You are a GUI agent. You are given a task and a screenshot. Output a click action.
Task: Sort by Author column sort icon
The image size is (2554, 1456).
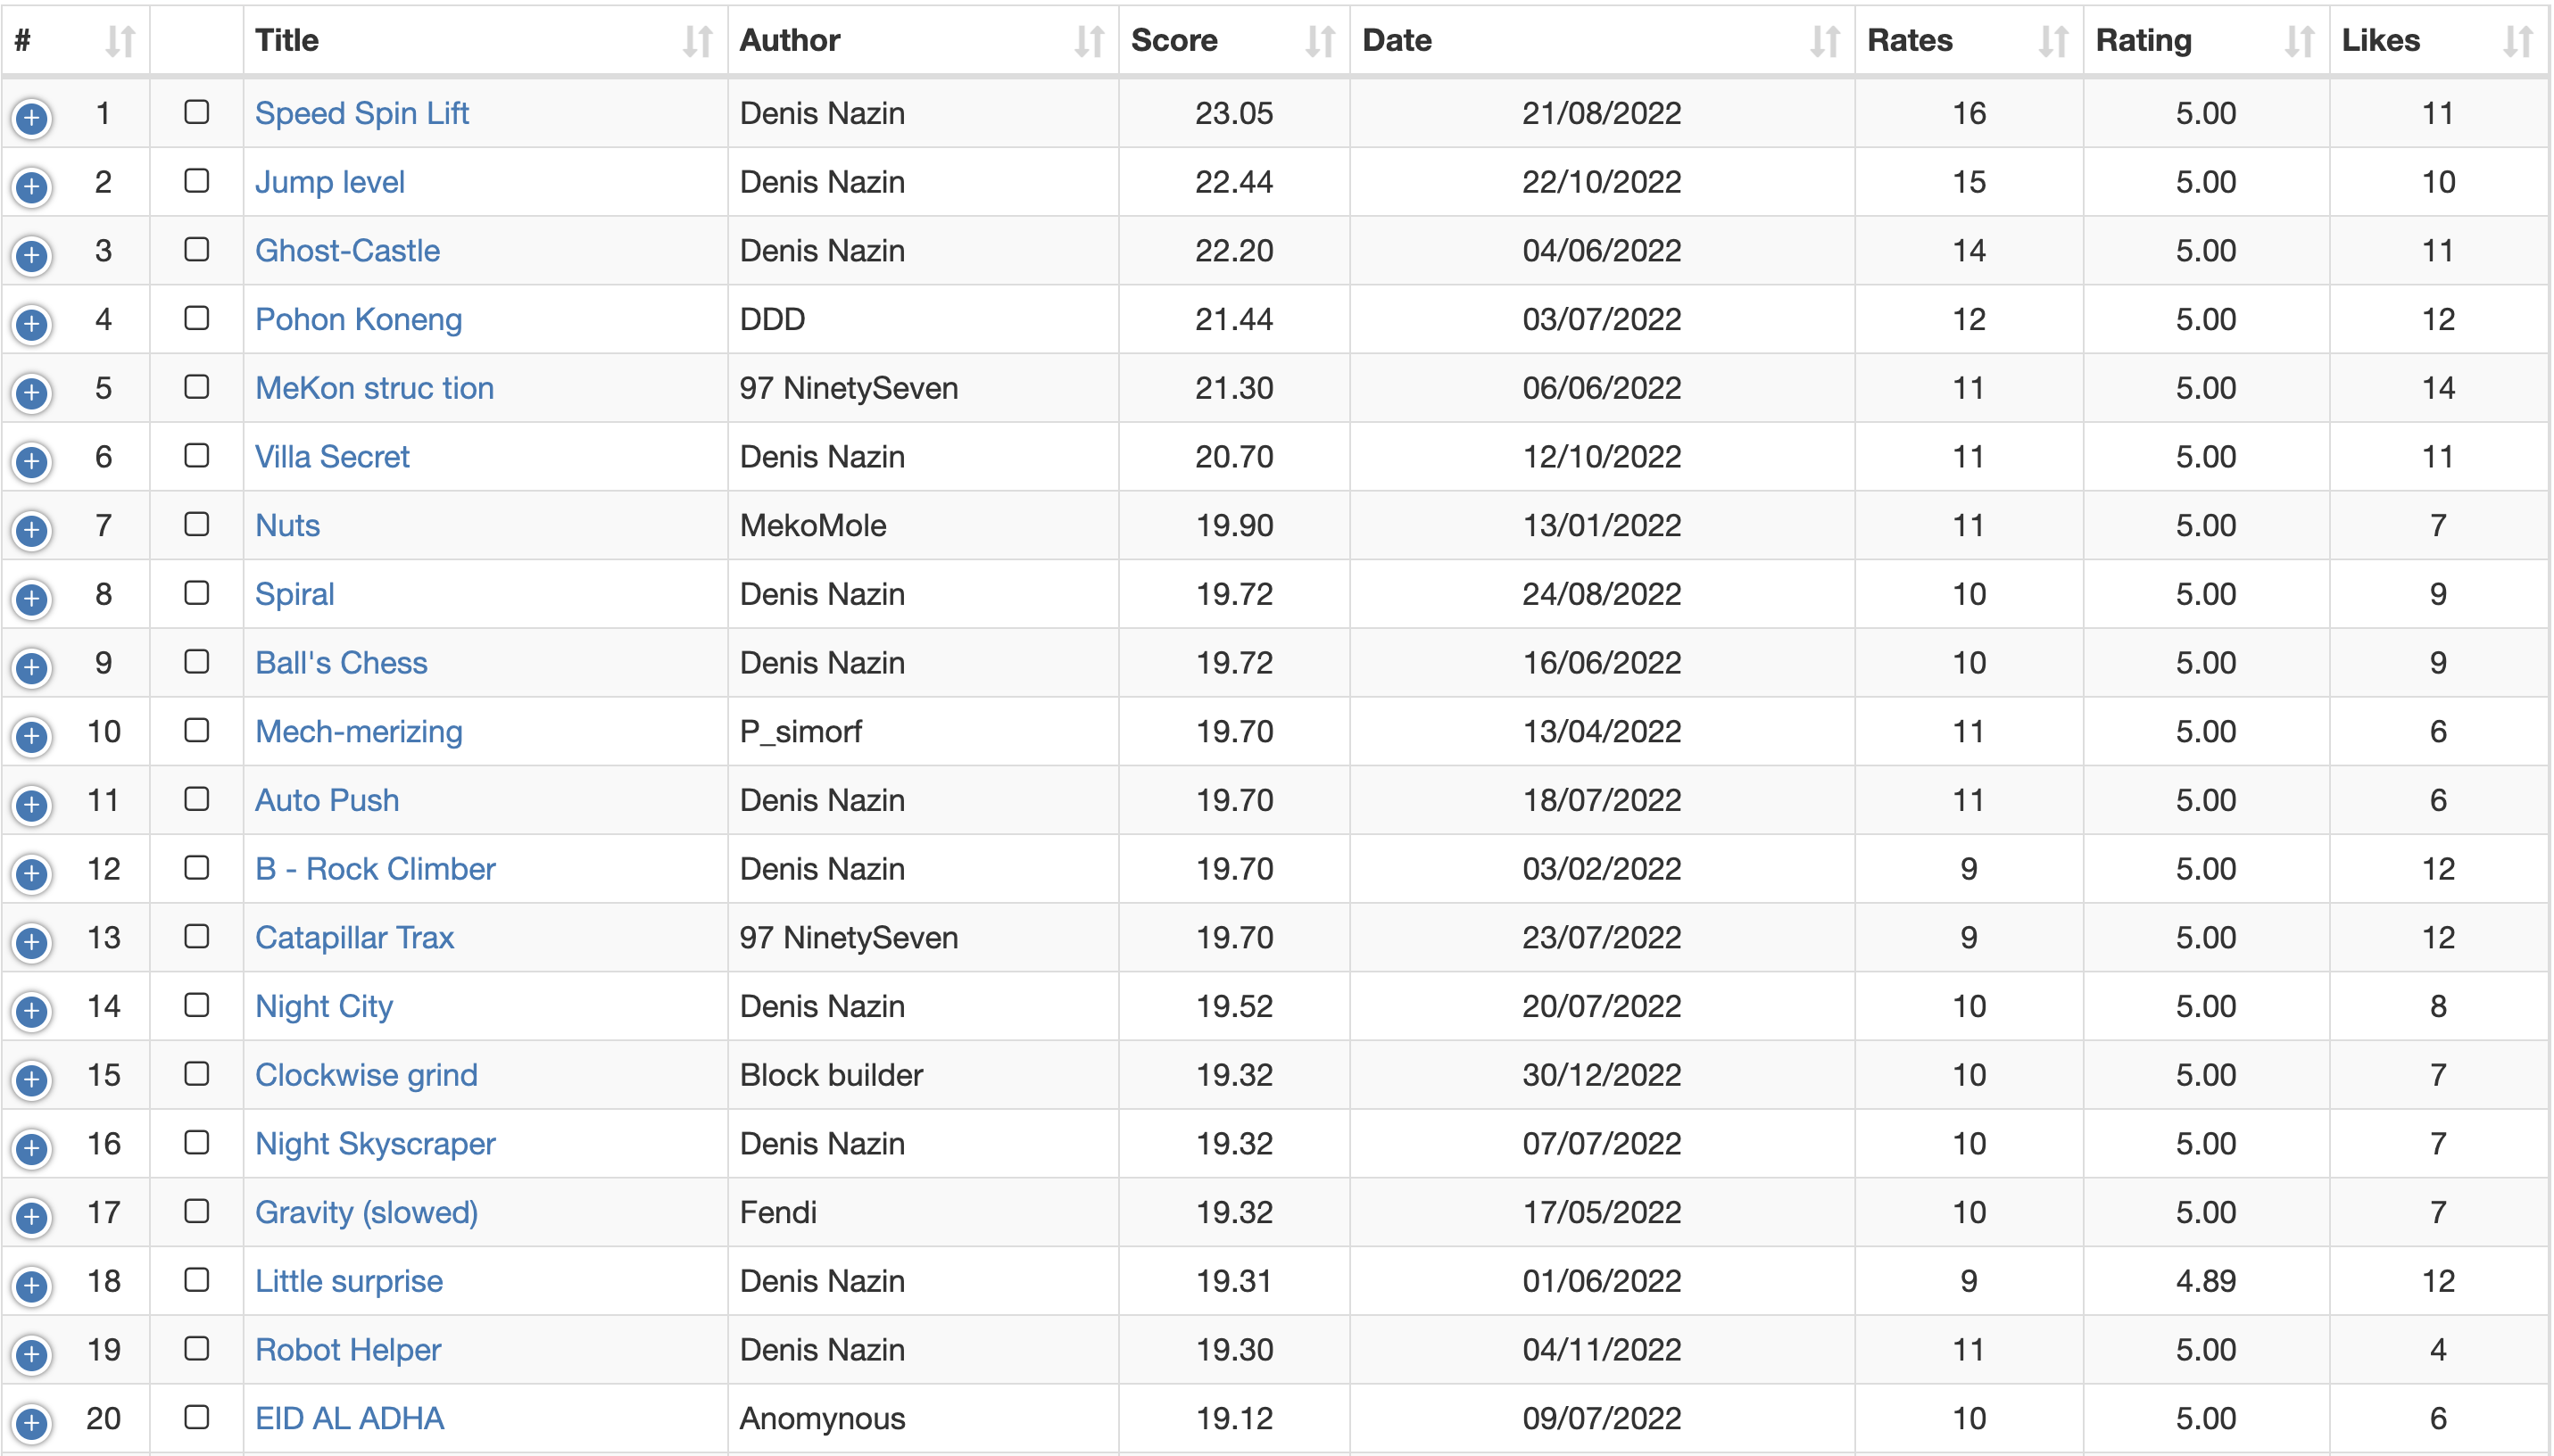point(1089,41)
